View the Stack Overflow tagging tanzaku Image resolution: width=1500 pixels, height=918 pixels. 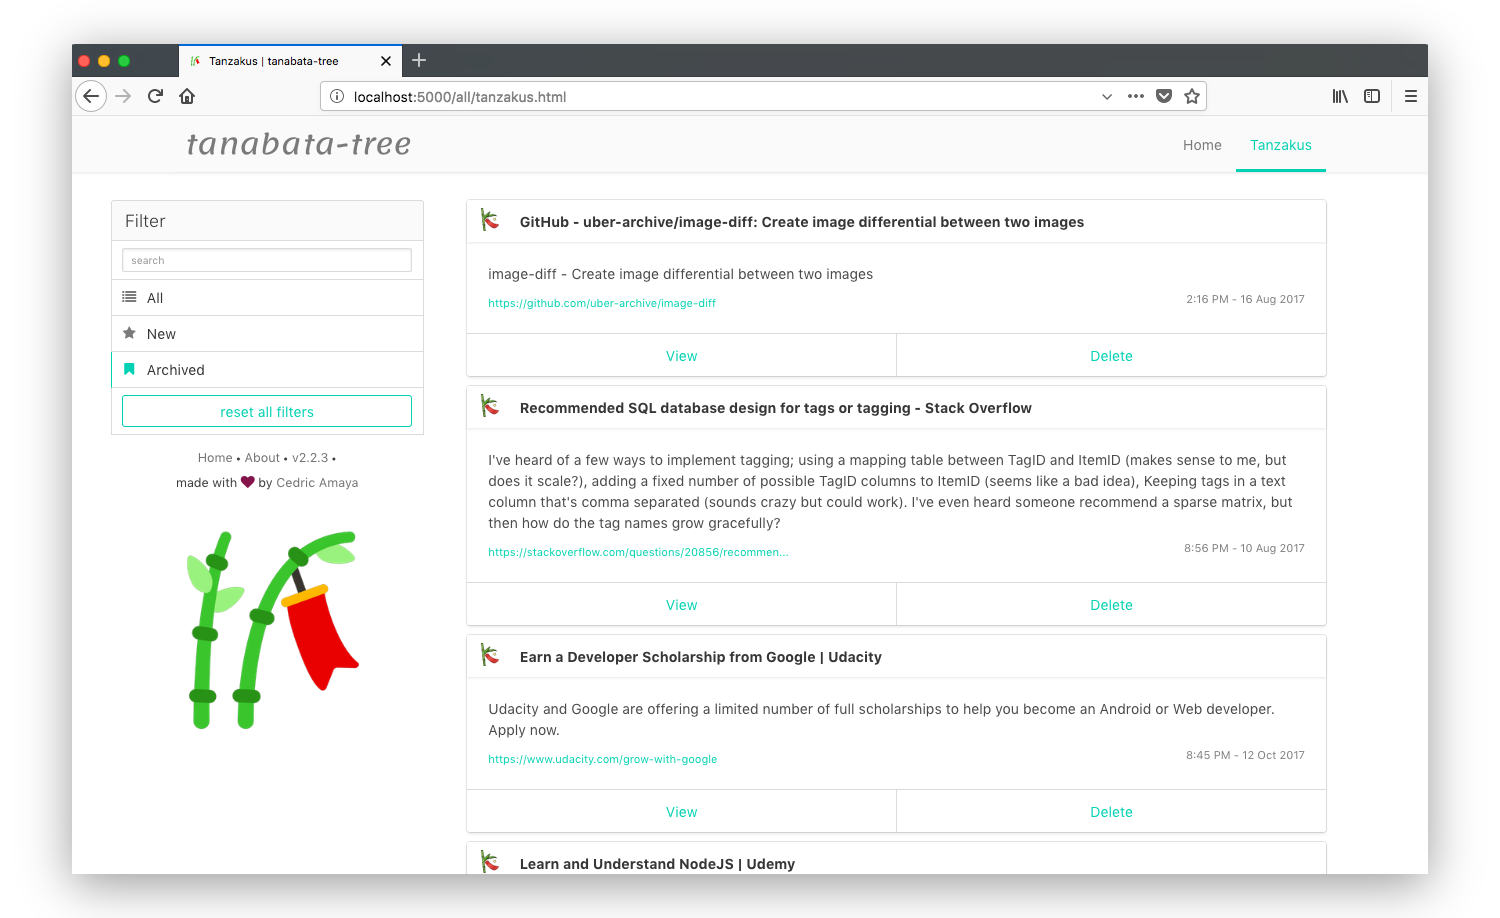682,605
